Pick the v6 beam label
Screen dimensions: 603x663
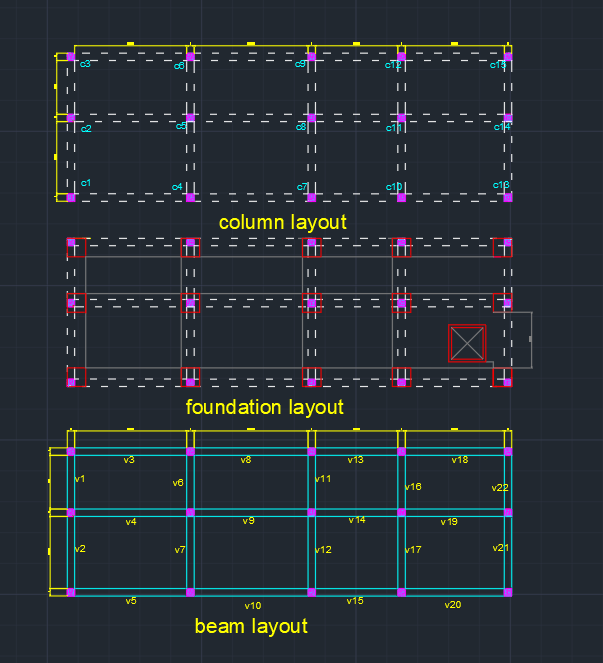coord(178,482)
